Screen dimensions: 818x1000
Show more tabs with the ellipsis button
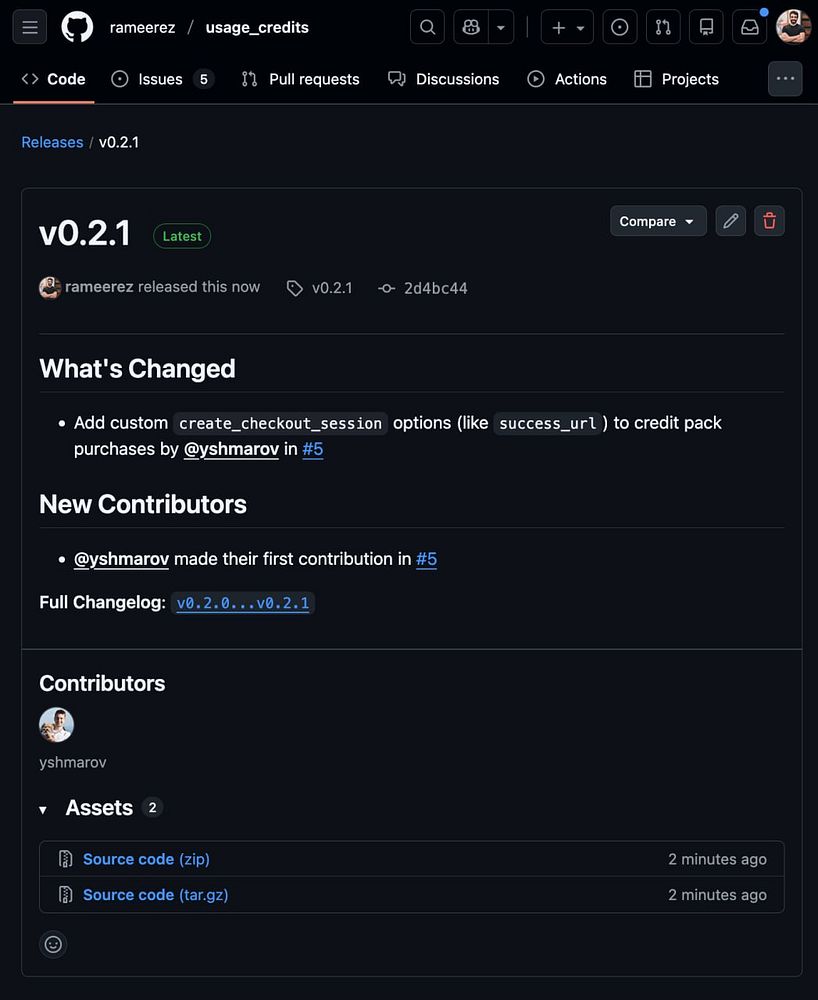tap(785, 79)
